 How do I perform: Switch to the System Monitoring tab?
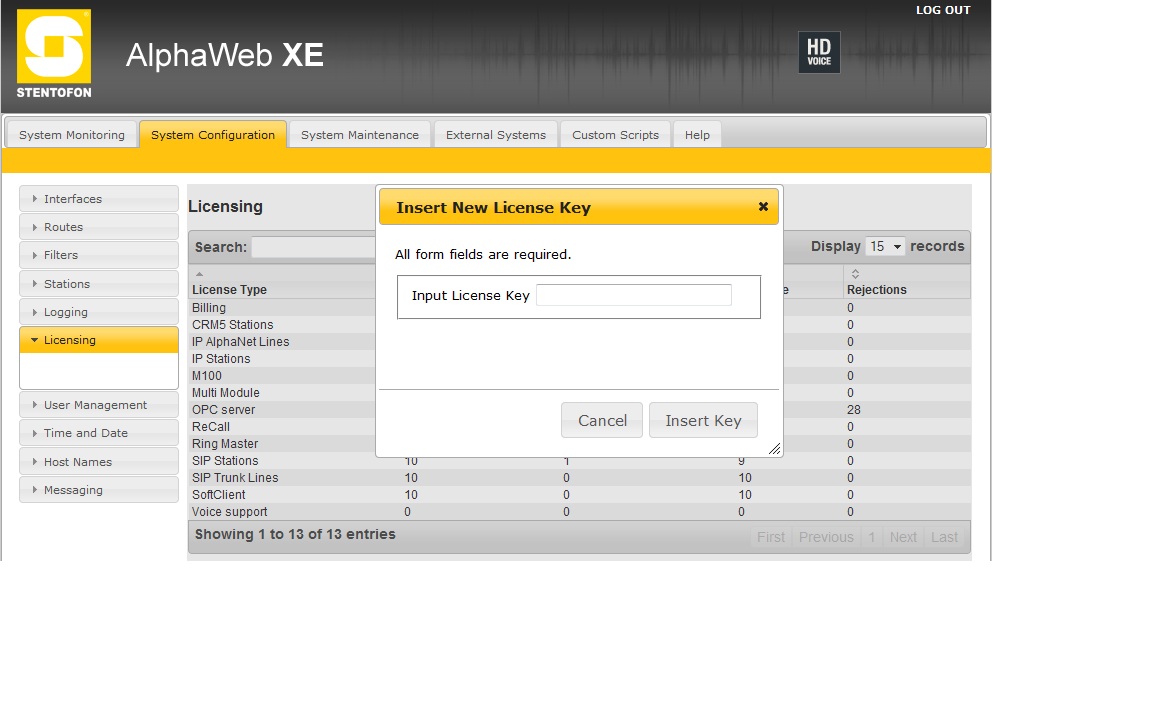click(72, 135)
